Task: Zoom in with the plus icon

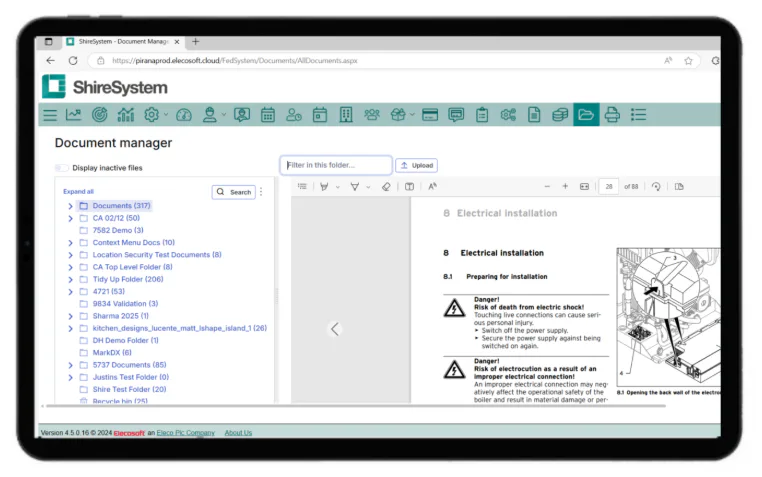Action: click(x=565, y=187)
